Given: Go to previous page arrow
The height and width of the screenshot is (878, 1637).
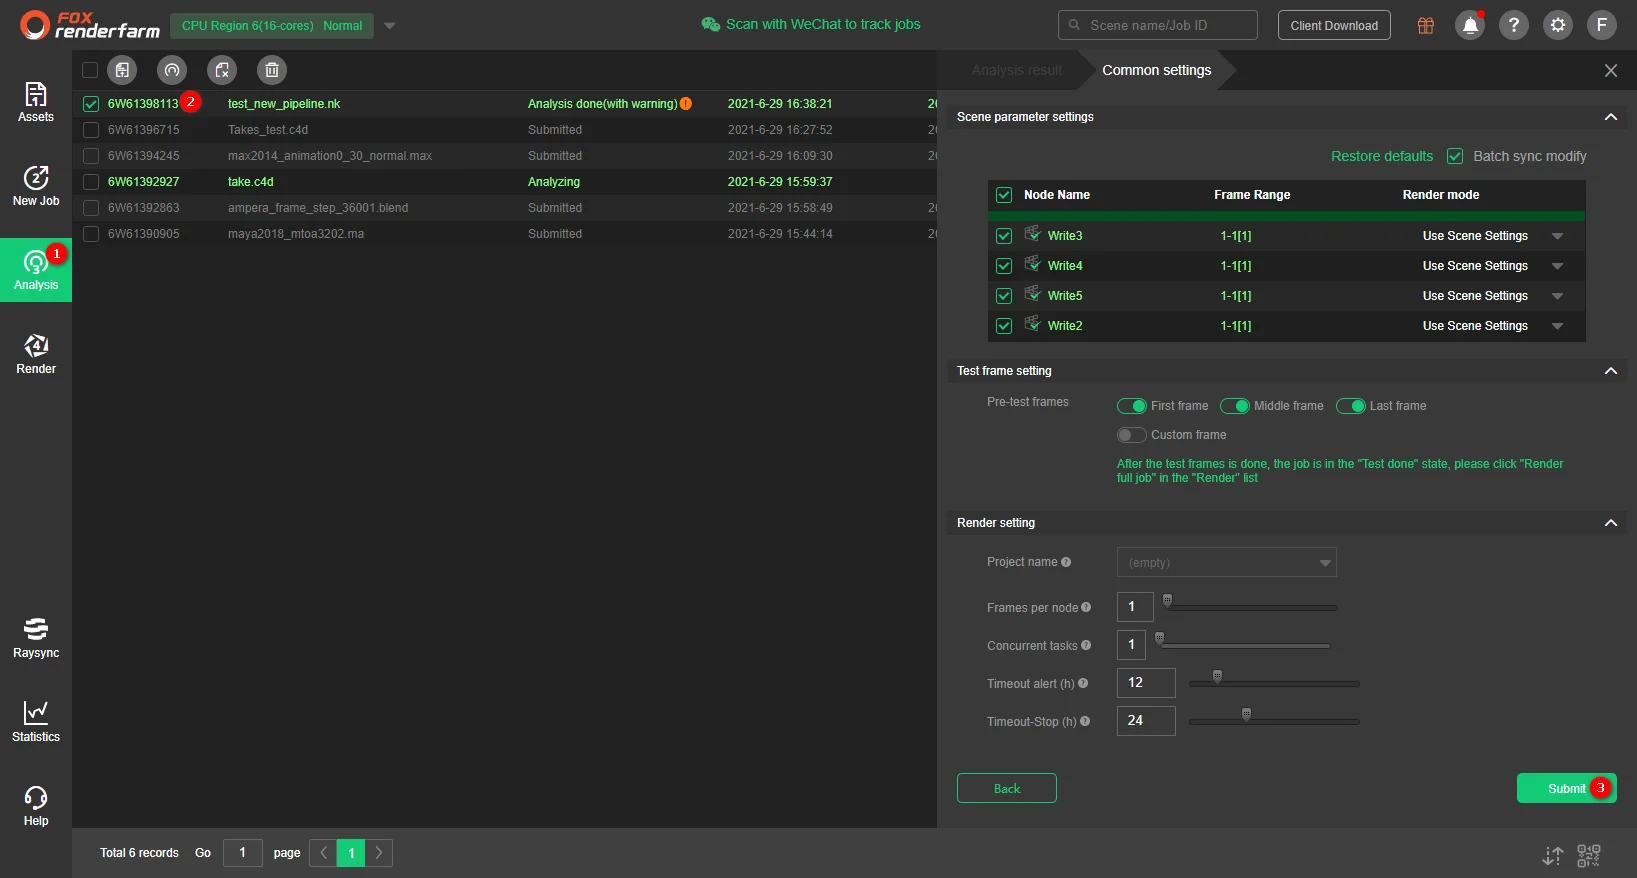Looking at the screenshot, I should click(323, 853).
